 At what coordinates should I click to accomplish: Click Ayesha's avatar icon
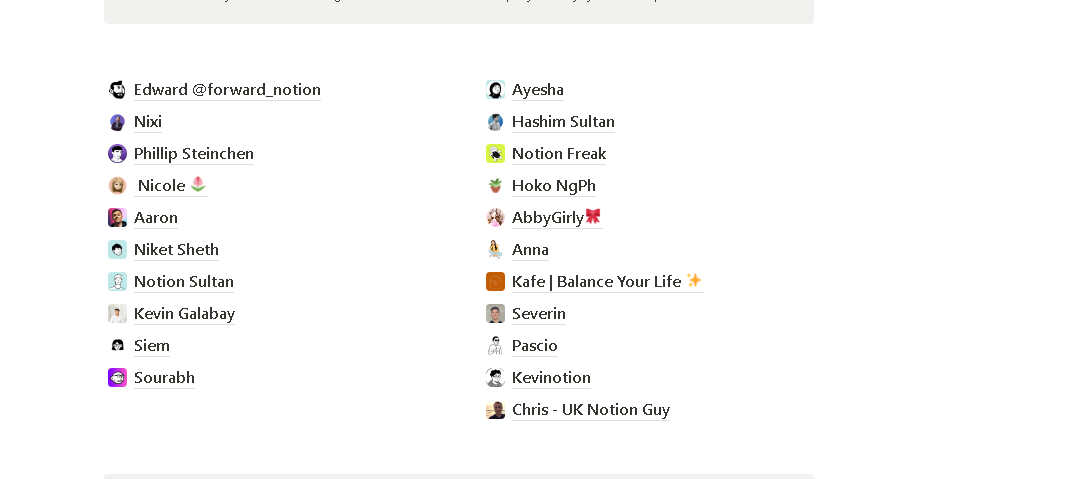495,90
